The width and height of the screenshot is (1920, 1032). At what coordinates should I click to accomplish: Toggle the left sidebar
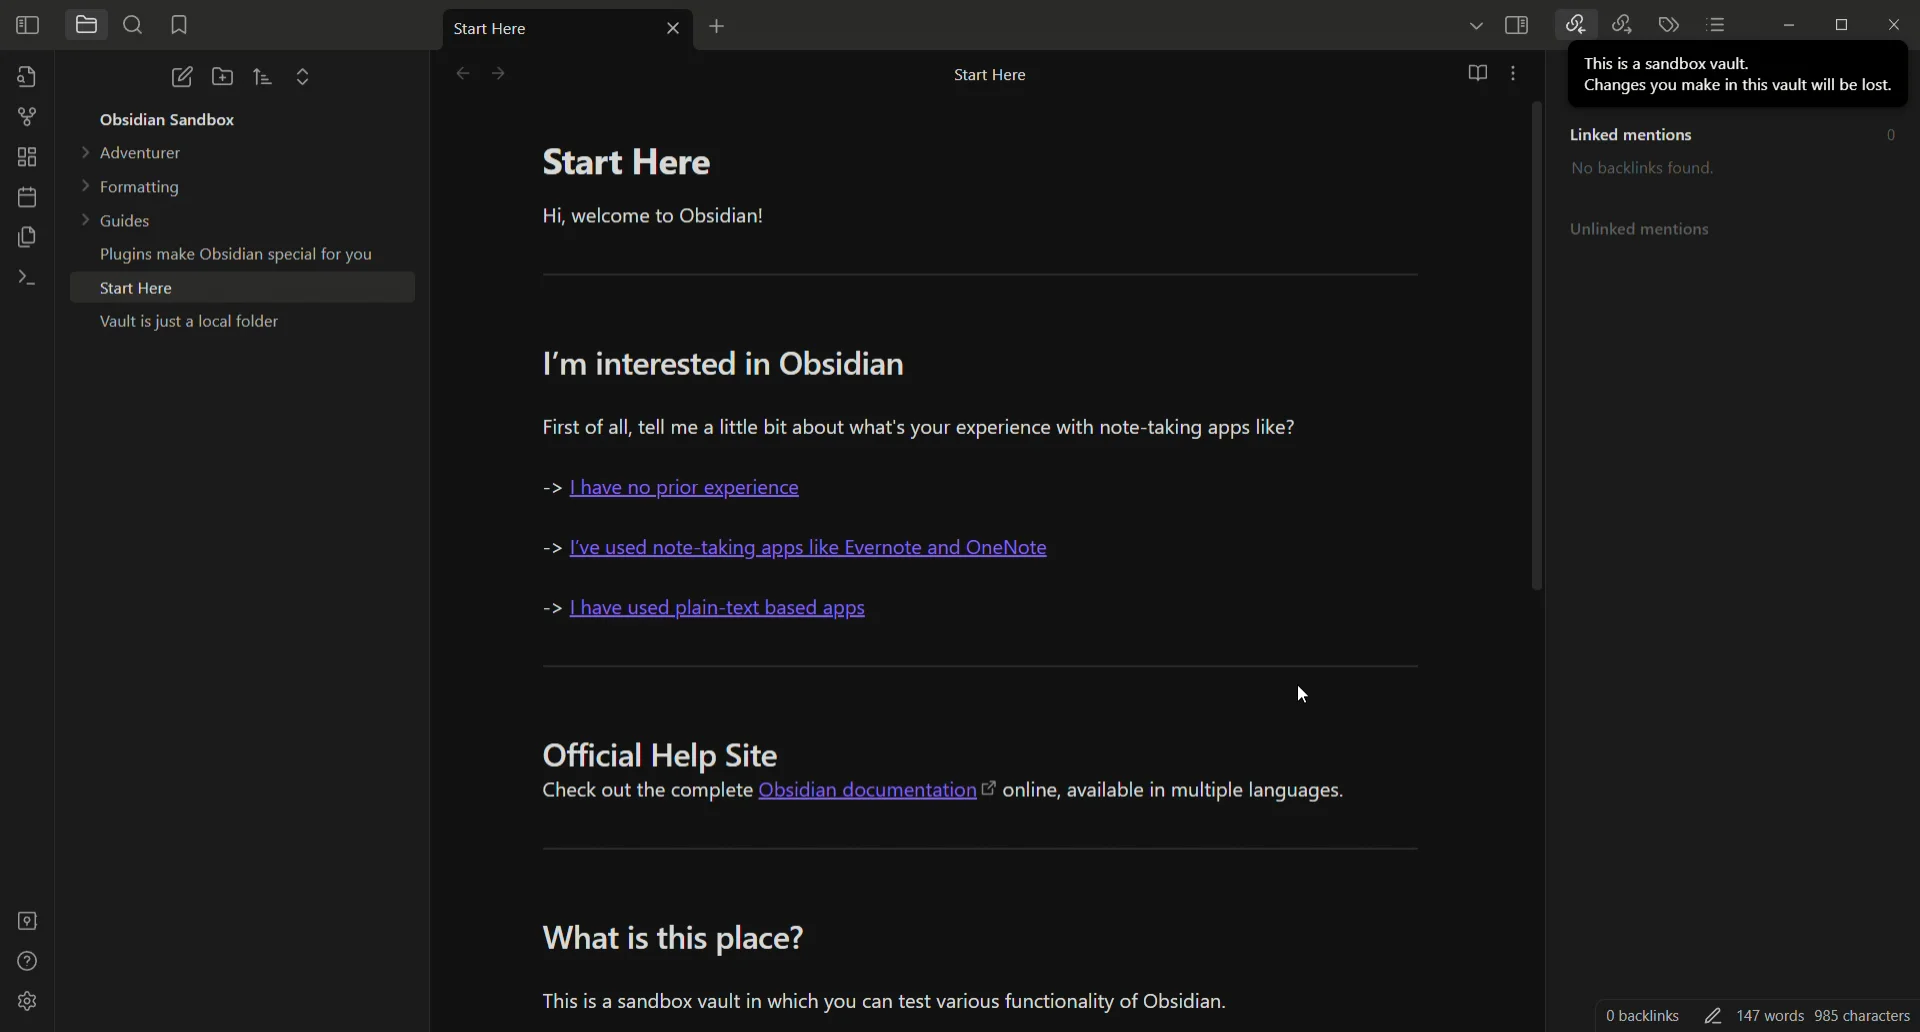coord(27,25)
